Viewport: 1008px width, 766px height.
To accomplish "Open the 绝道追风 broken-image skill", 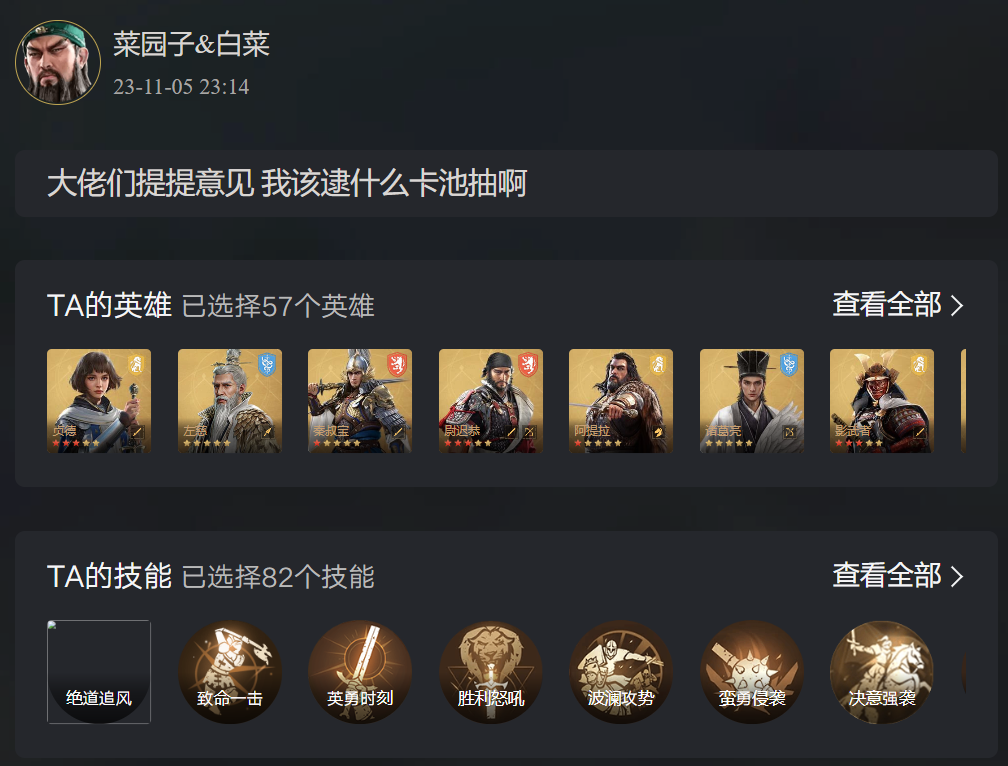I will pyautogui.click(x=99, y=672).
